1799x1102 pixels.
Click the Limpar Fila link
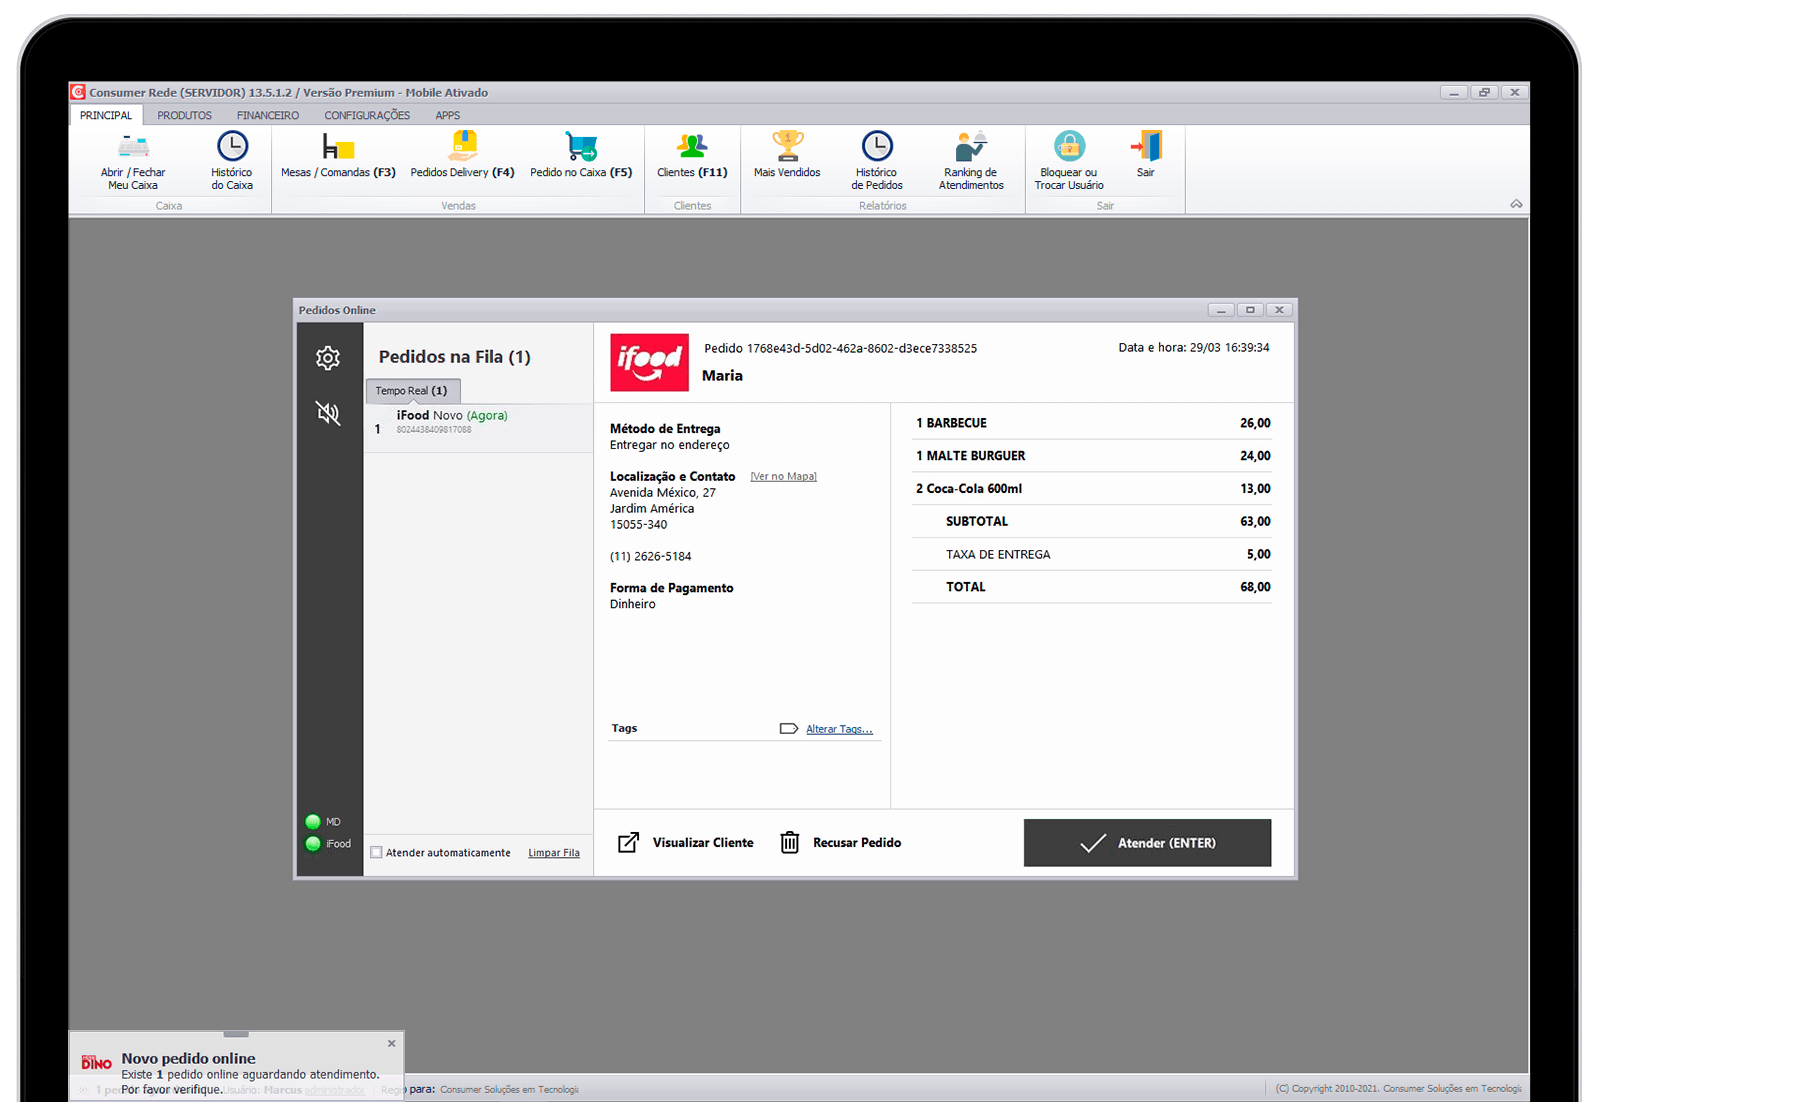[x=554, y=853]
